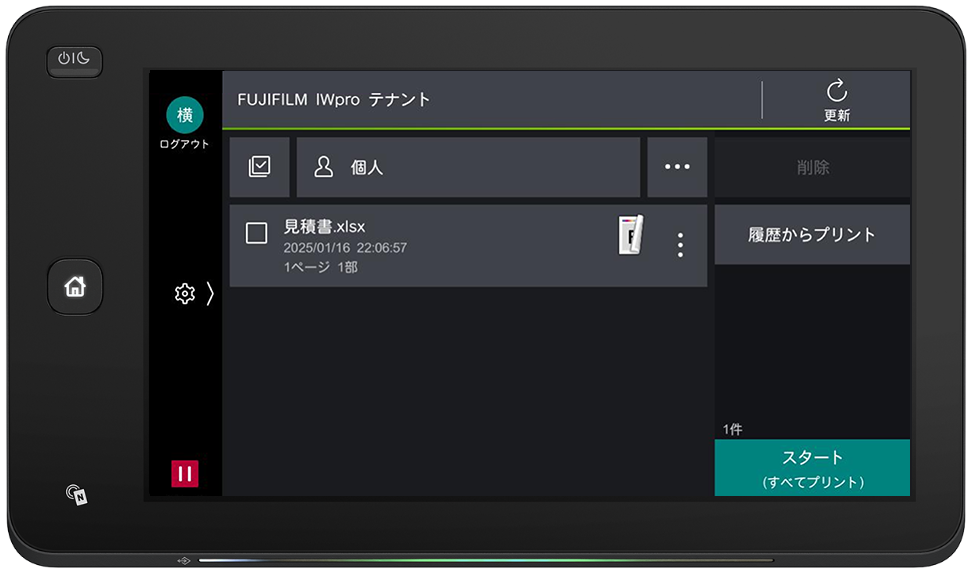The height and width of the screenshot is (570, 970).
Task: Tap the select-all jobs icon
Action: pyautogui.click(x=259, y=167)
